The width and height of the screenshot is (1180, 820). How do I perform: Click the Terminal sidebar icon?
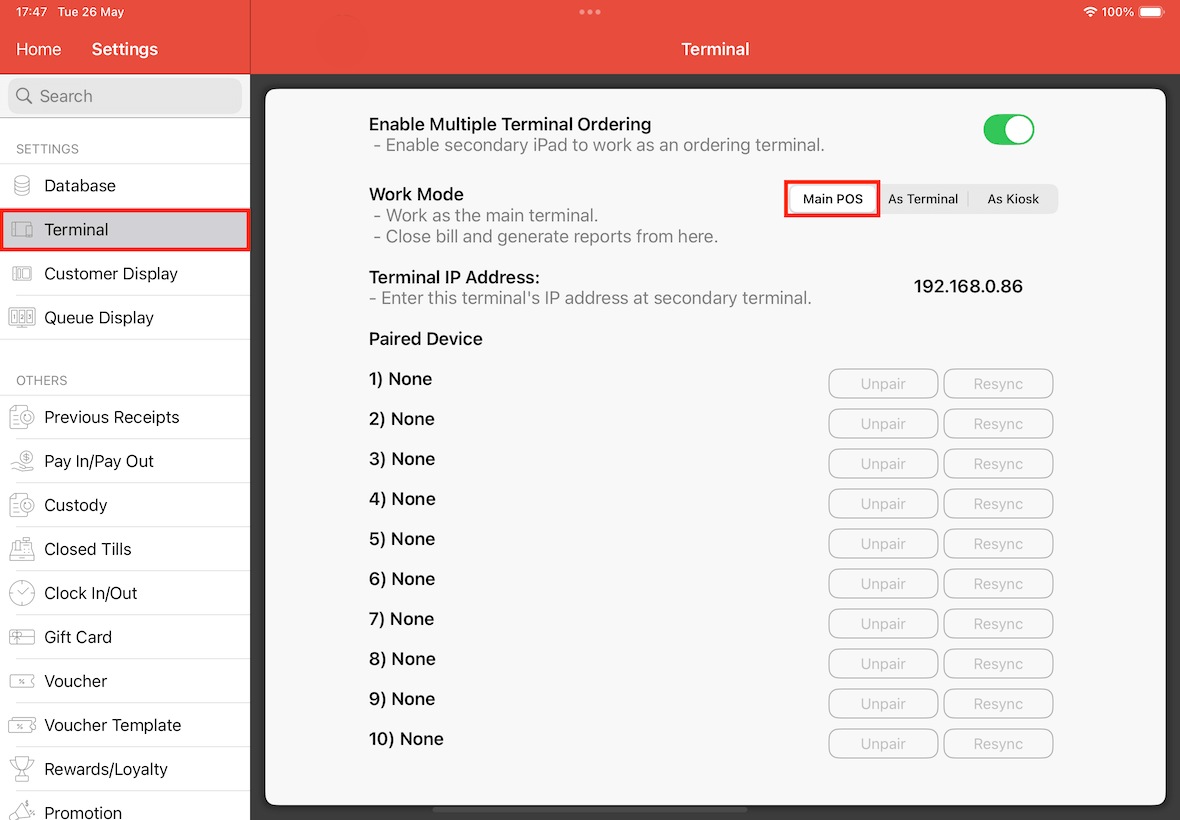pyautogui.click(x=22, y=229)
